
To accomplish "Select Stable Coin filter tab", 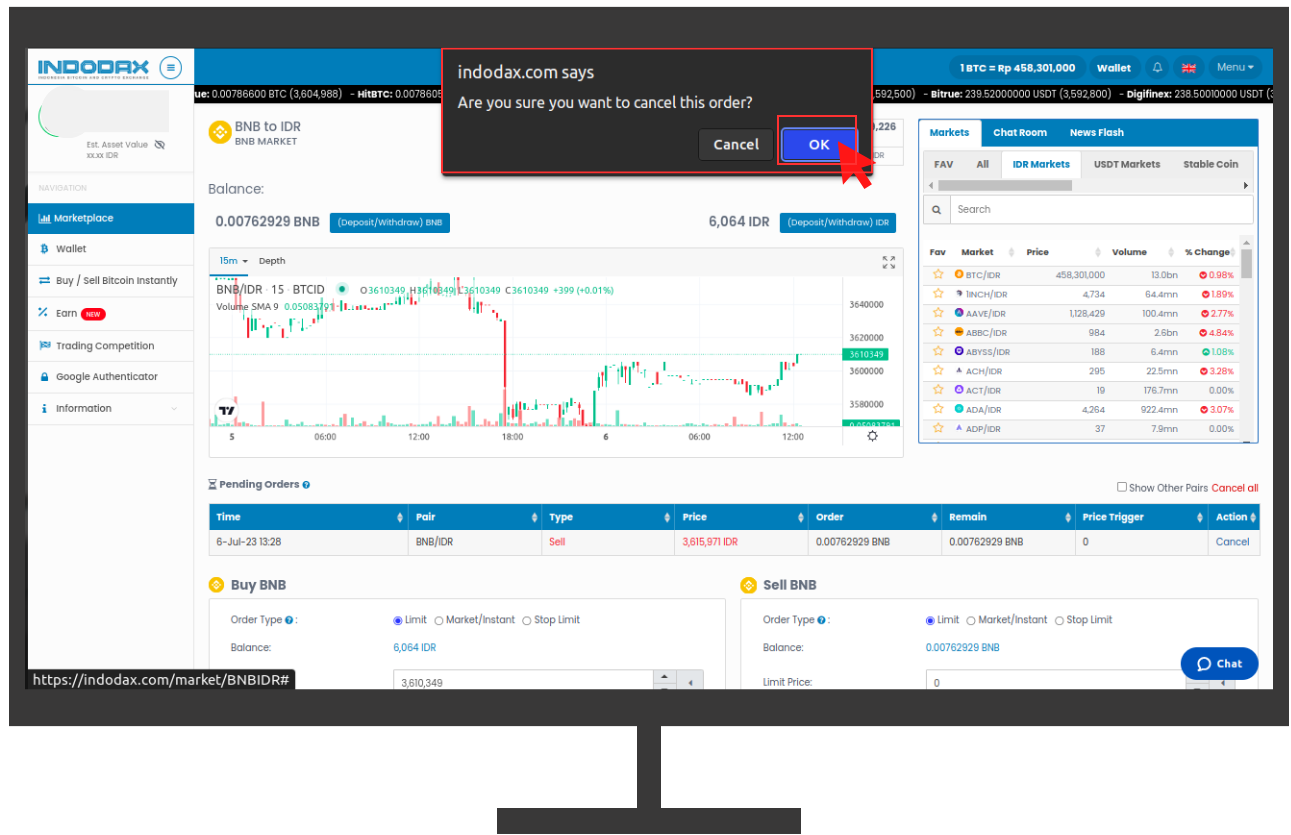I will (x=1210, y=164).
